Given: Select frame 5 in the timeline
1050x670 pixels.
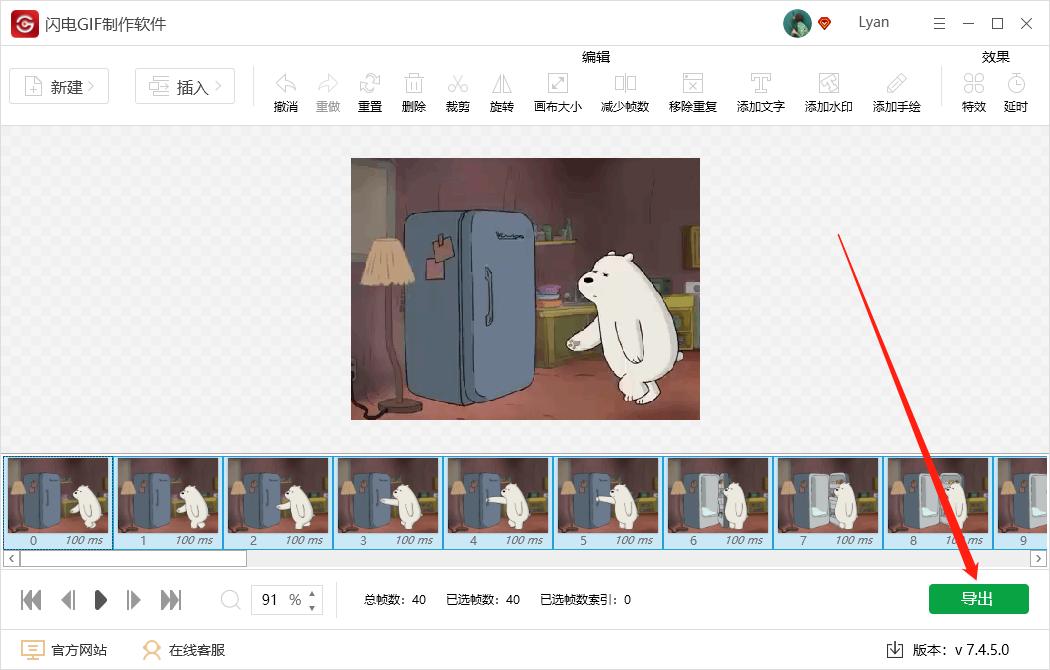Looking at the screenshot, I should [x=607, y=500].
